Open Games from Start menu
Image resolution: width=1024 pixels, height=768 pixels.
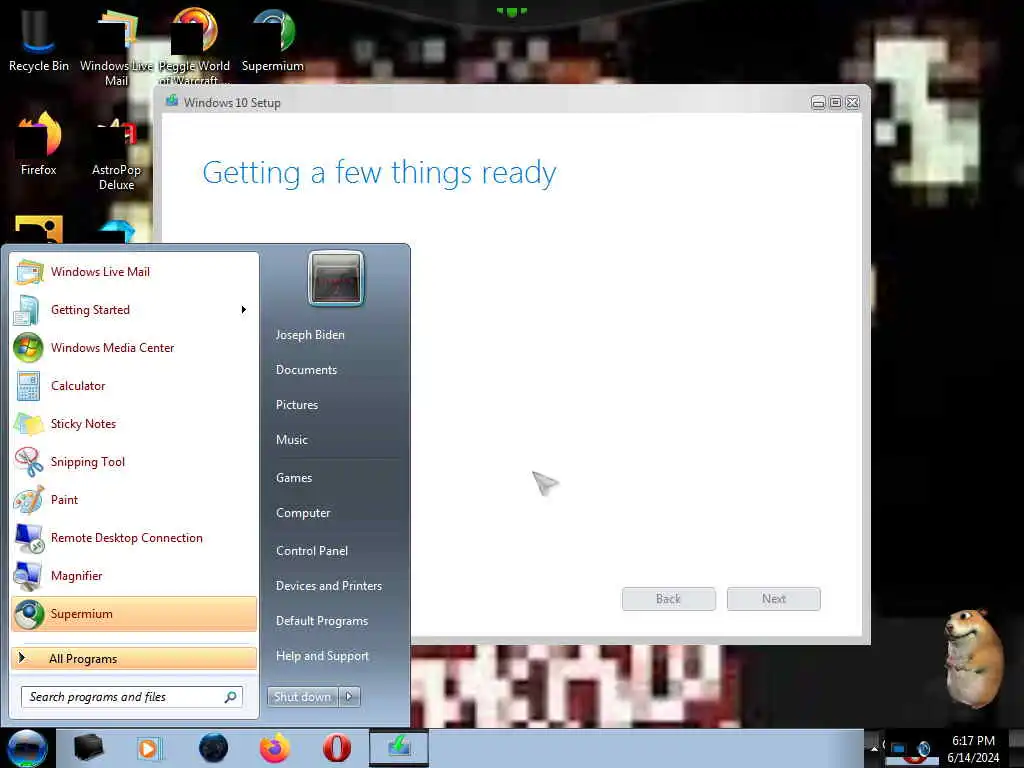pos(294,477)
